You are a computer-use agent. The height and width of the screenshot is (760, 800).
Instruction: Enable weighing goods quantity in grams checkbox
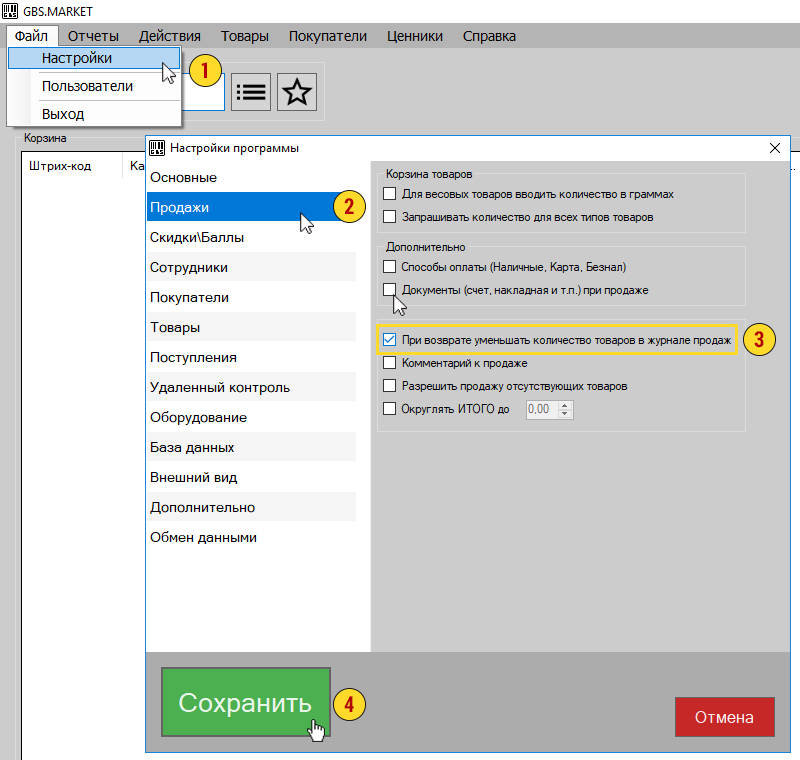pos(389,194)
